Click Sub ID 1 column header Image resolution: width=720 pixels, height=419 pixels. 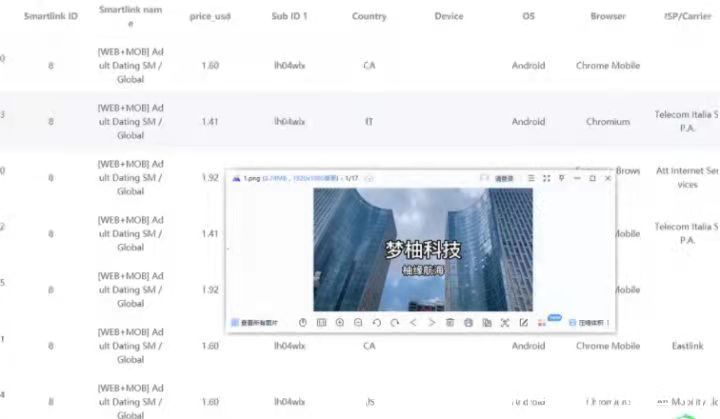pyautogui.click(x=289, y=16)
